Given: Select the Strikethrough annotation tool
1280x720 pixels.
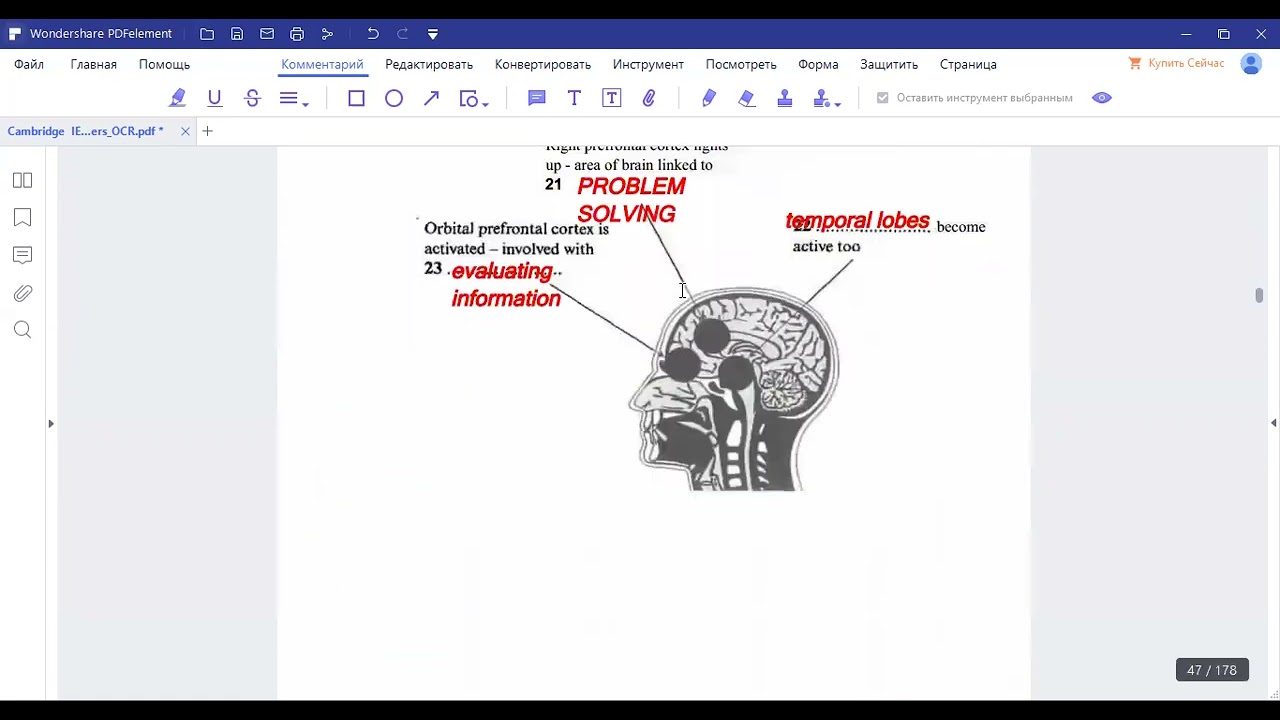Looking at the screenshot, I should pos(252,98).
